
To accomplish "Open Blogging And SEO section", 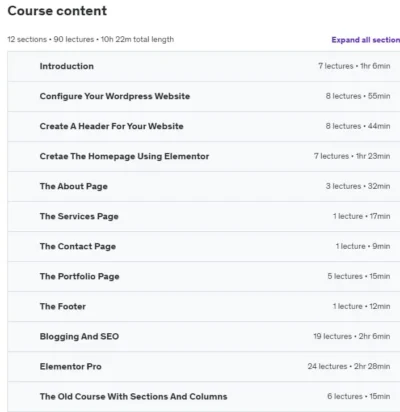I will coord(204,336).
